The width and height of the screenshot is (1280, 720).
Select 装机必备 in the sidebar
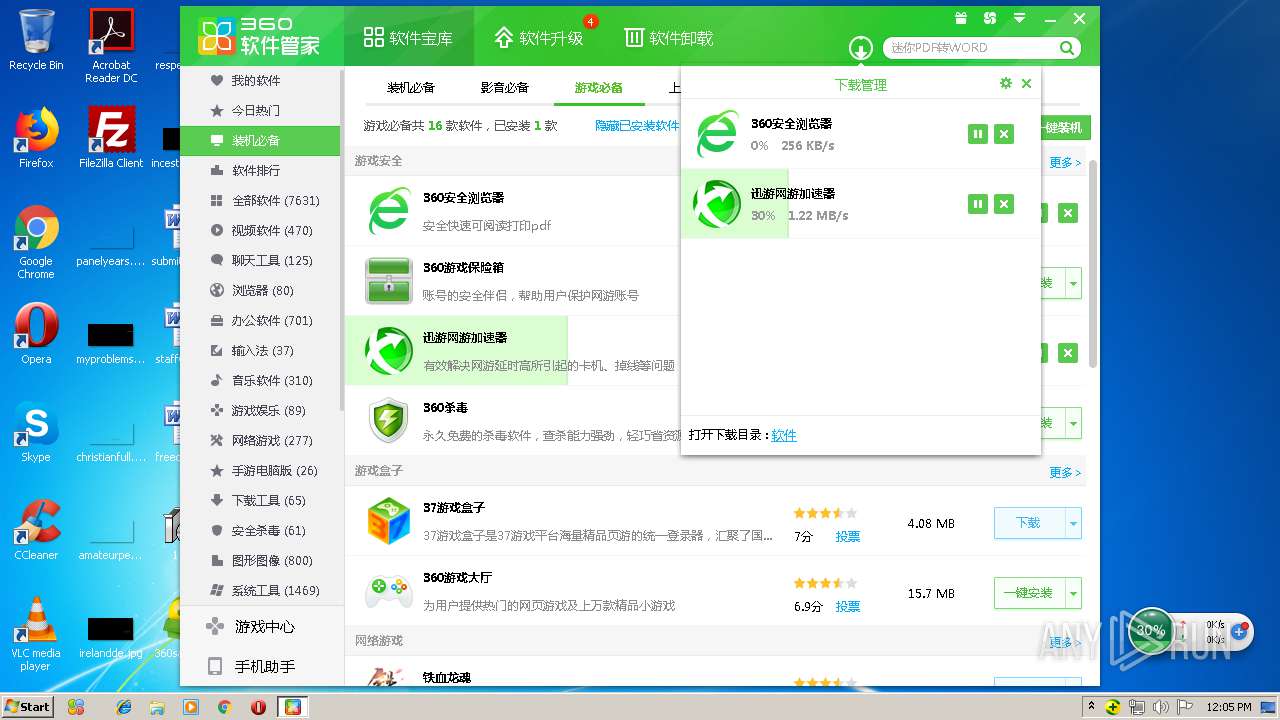click(x=260, y=140)
